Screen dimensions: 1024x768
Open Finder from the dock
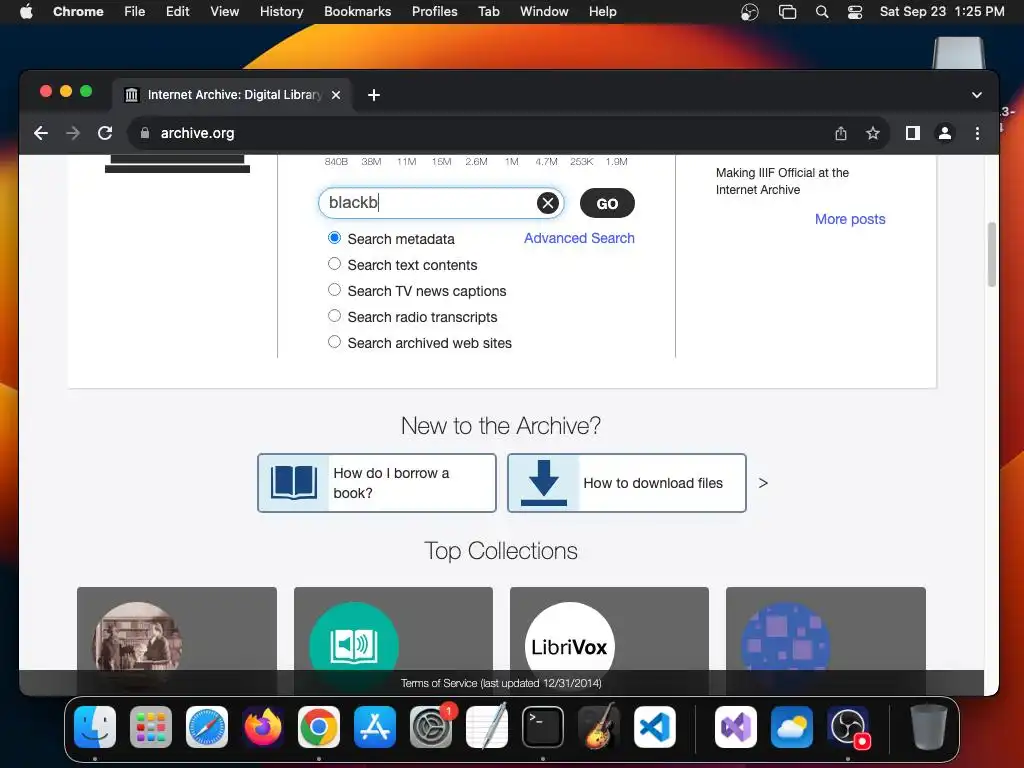click(x=95, y=727)
